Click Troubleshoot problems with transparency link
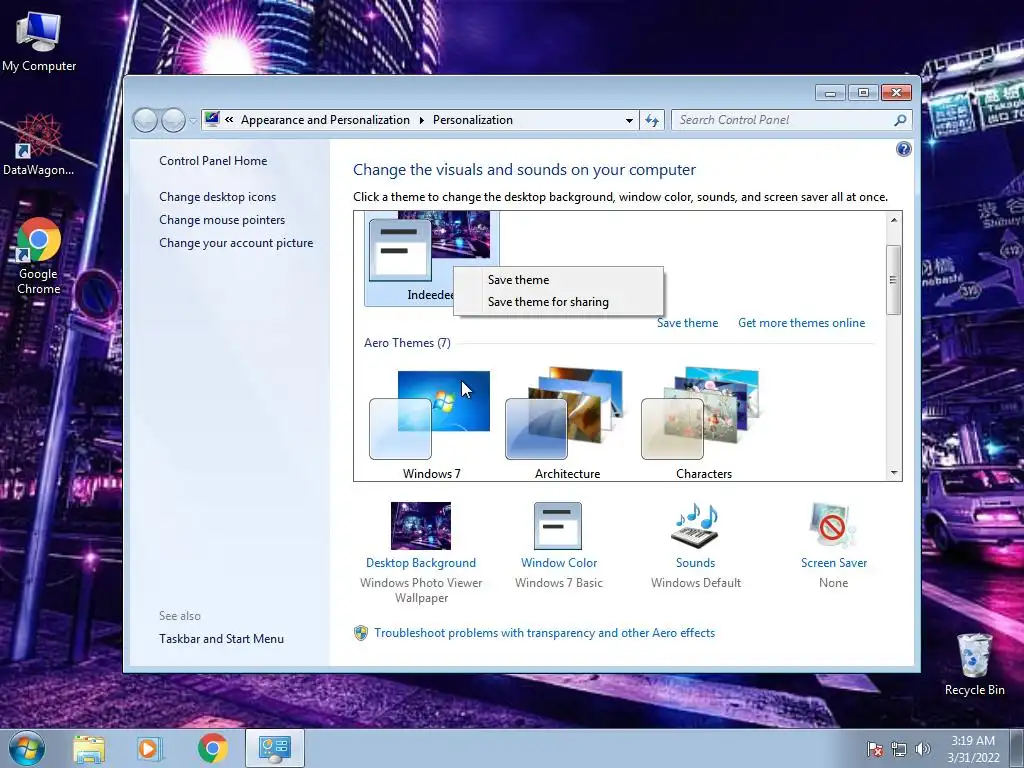Screen dimensions: 1024x768 tap(544, 633)
